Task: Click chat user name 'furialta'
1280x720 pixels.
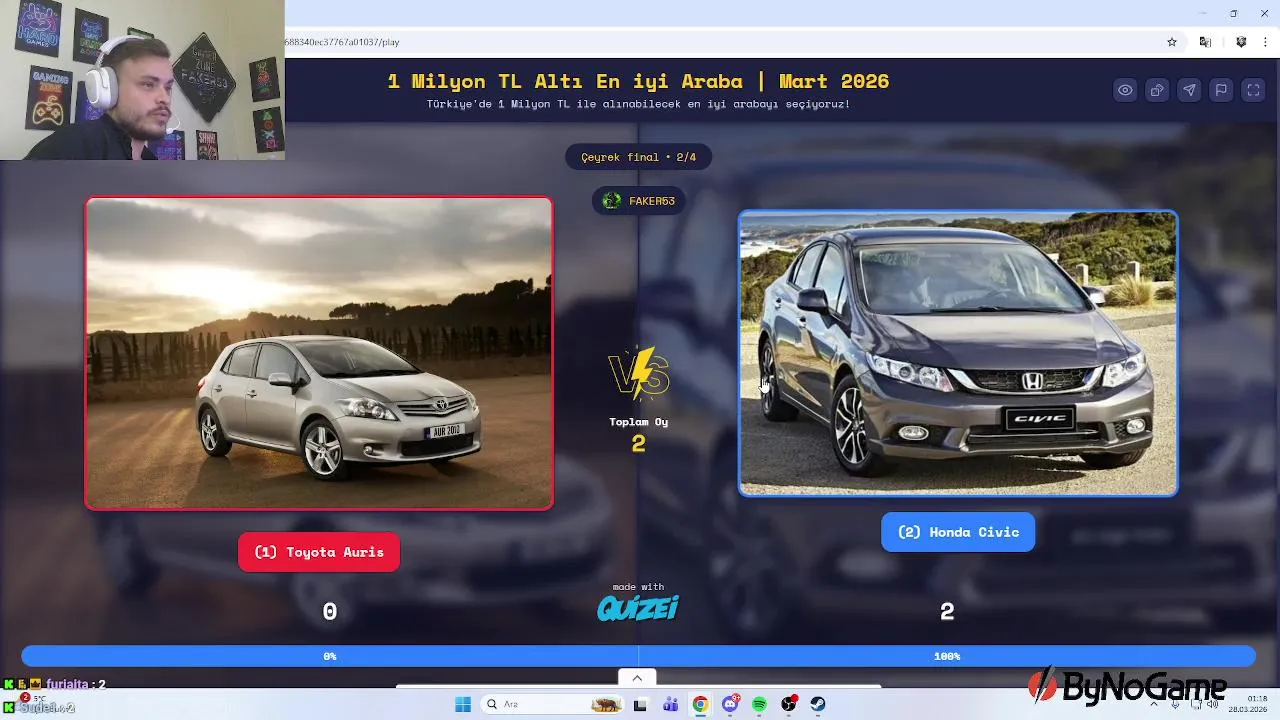Action: [68, 684]
